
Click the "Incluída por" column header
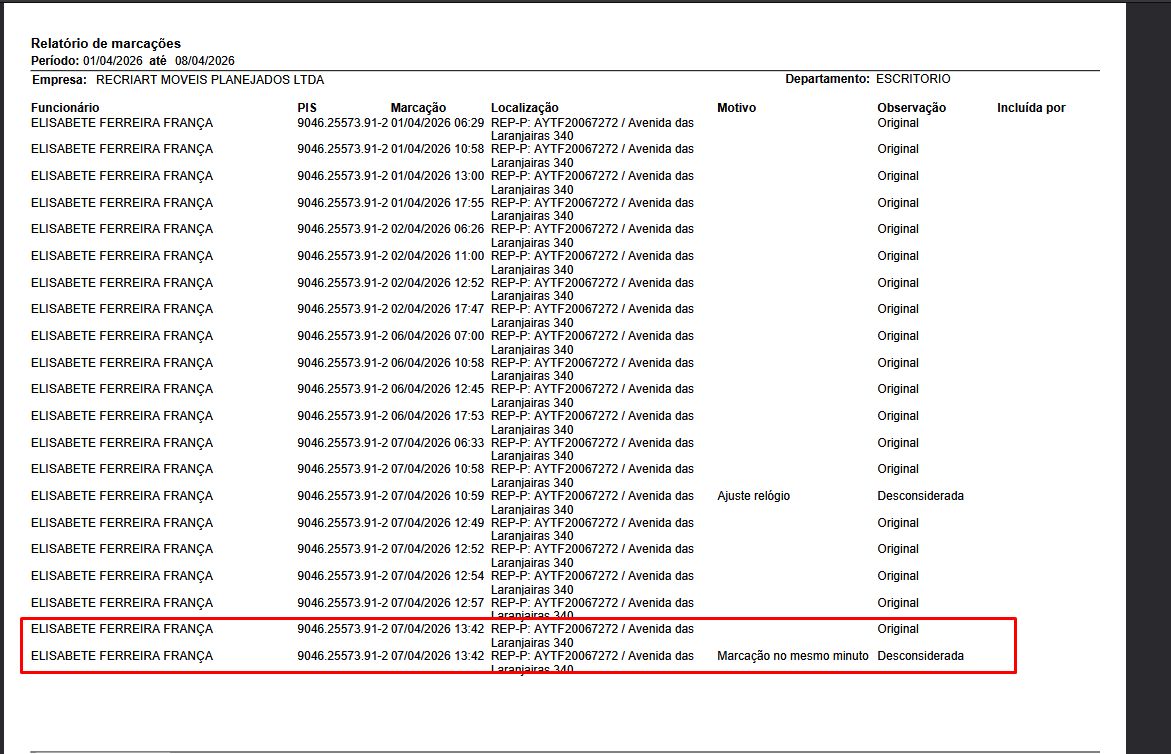click(1031, 108)
